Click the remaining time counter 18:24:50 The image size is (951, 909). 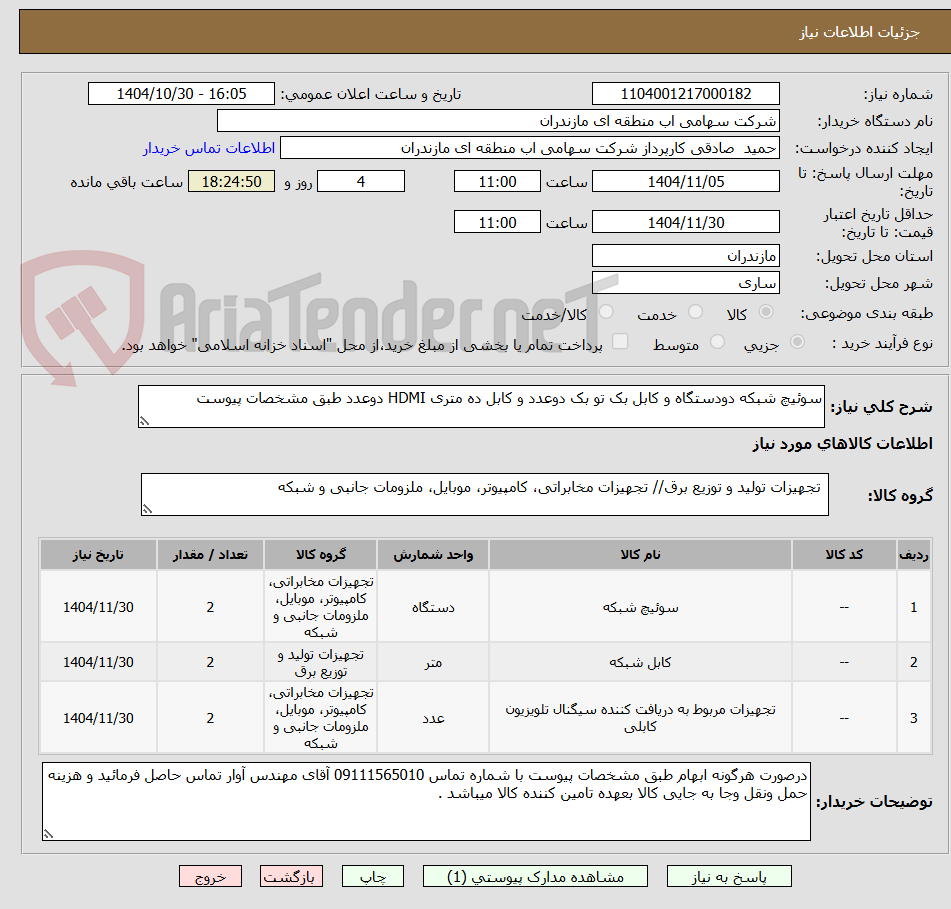pyautogui.click(x=231, y=182)
